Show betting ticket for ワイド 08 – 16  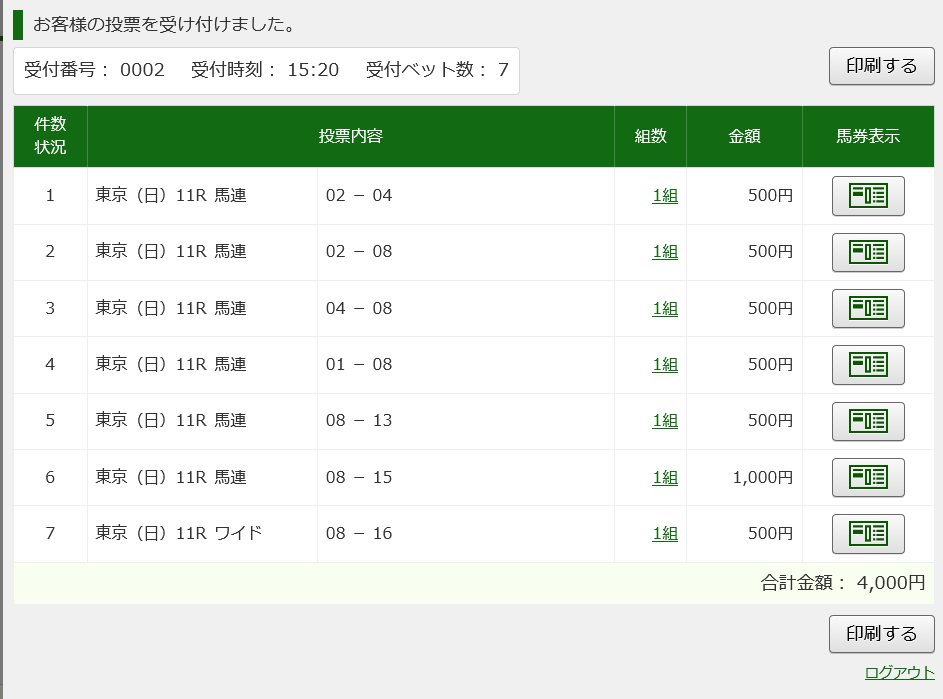pyautogui.click(x=868, y=534)
